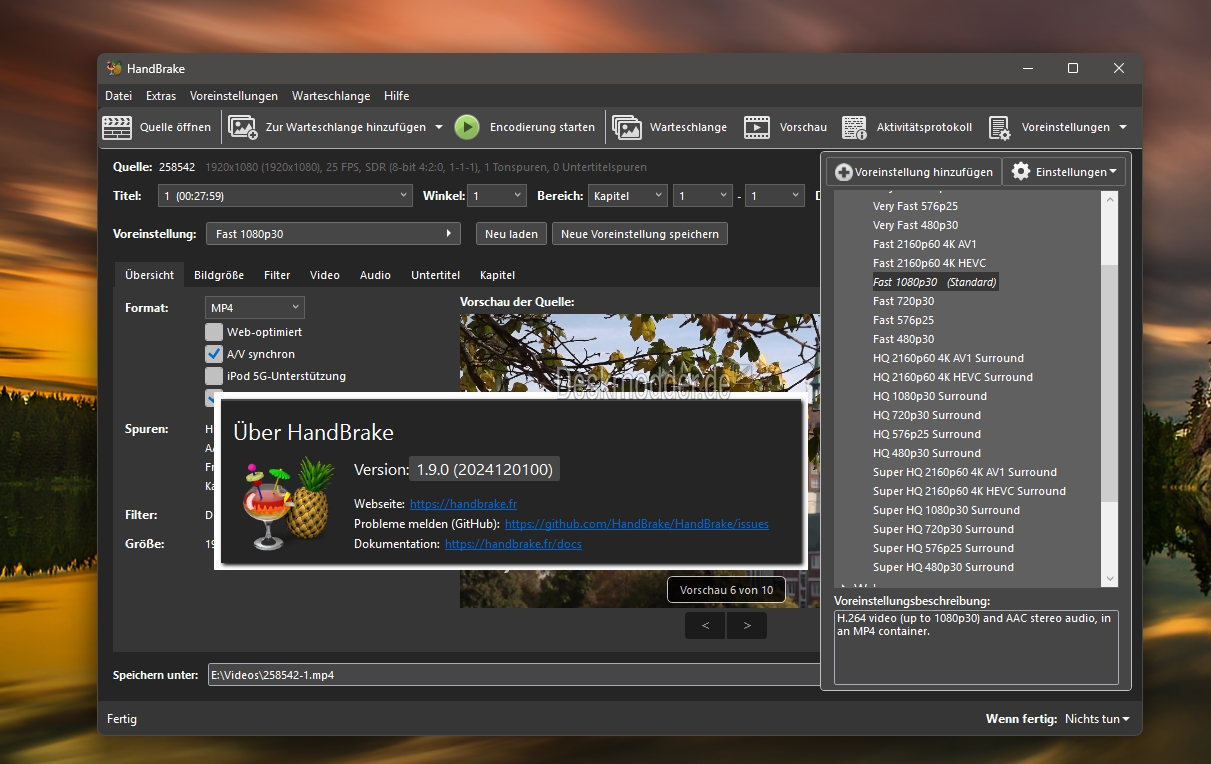Switch to the Filter tab
This screenshot has height=764, width=1211.
277,275
